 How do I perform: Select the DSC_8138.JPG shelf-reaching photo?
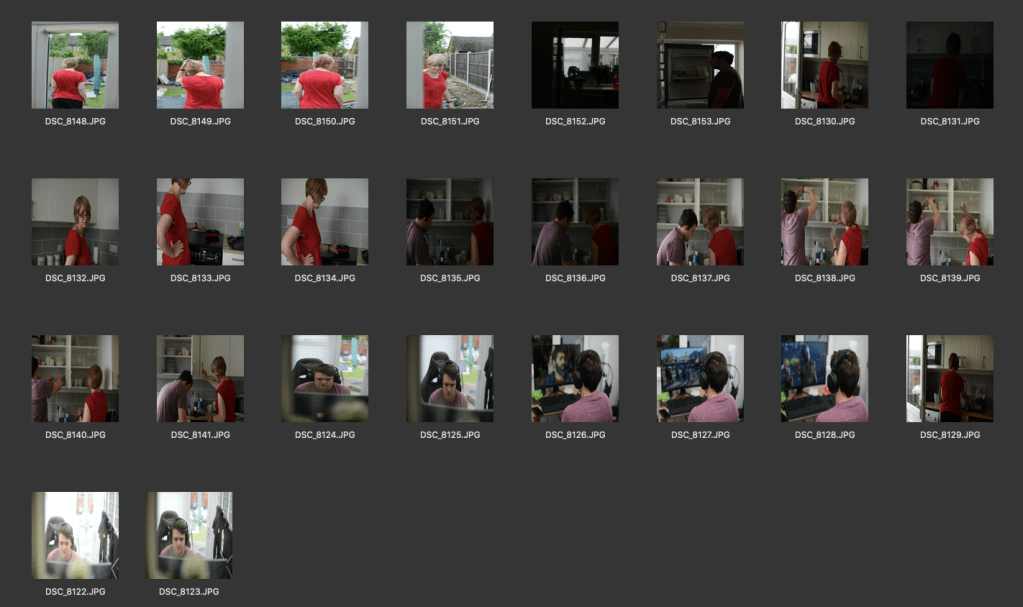click(x=824, y=222)
